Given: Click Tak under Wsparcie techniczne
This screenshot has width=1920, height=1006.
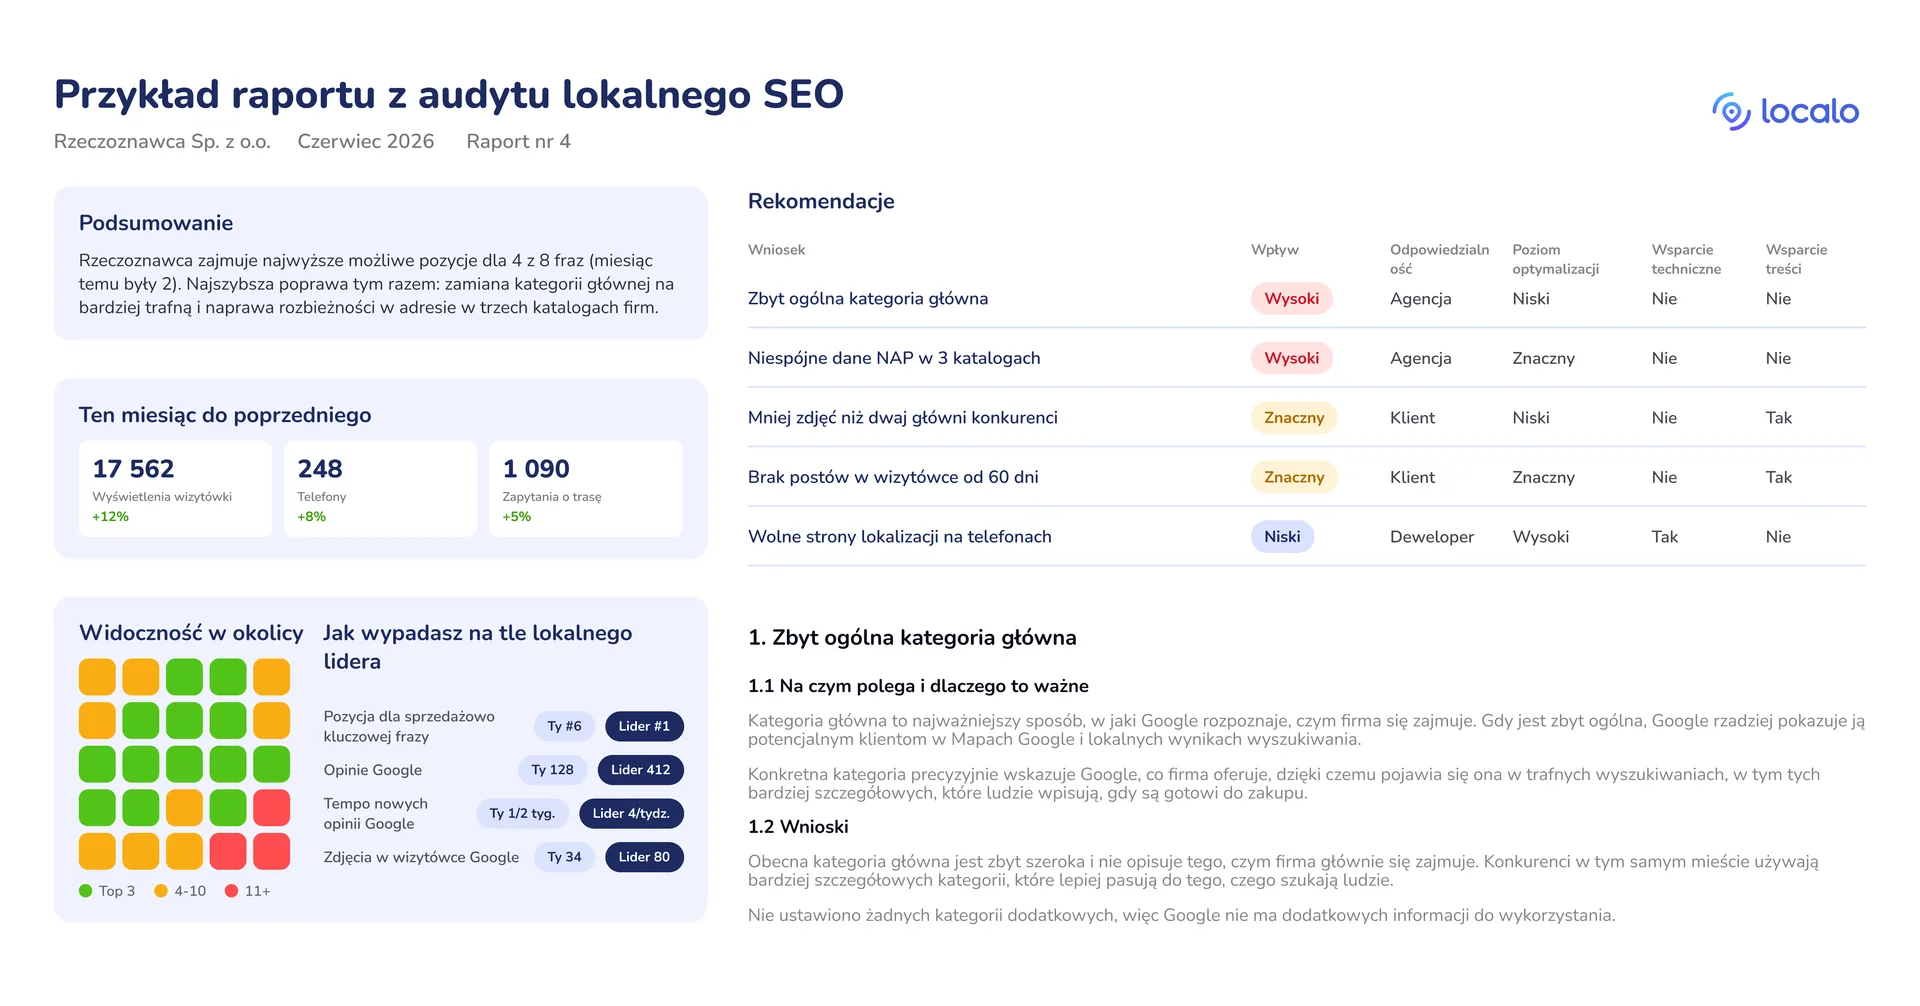Looking at the screenshot, I should [1664, 537].
